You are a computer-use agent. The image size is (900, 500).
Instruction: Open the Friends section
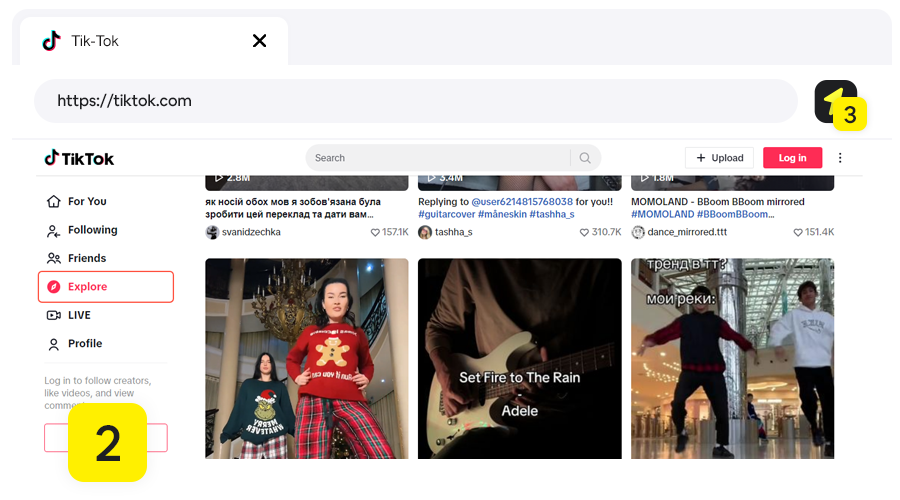click(x=86, y=258)
